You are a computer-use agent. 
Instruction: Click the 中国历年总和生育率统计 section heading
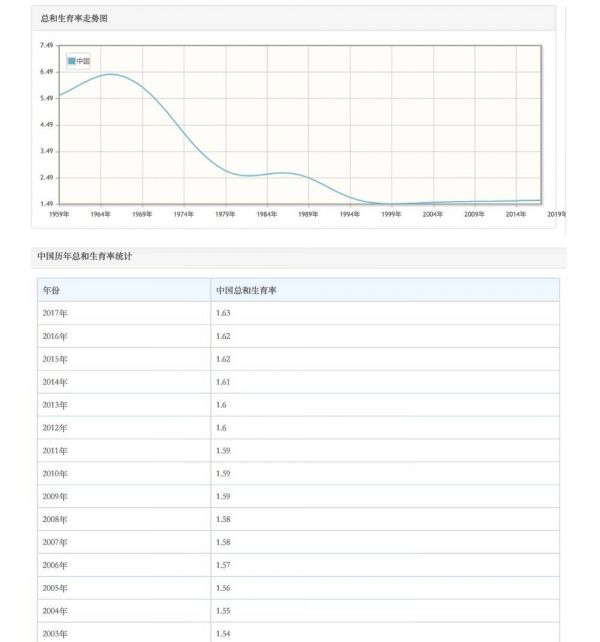[83, 257]
